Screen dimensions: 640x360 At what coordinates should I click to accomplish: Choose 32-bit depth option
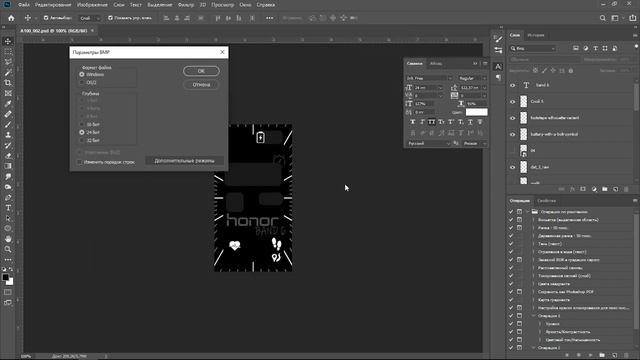[x=82, y=140]
